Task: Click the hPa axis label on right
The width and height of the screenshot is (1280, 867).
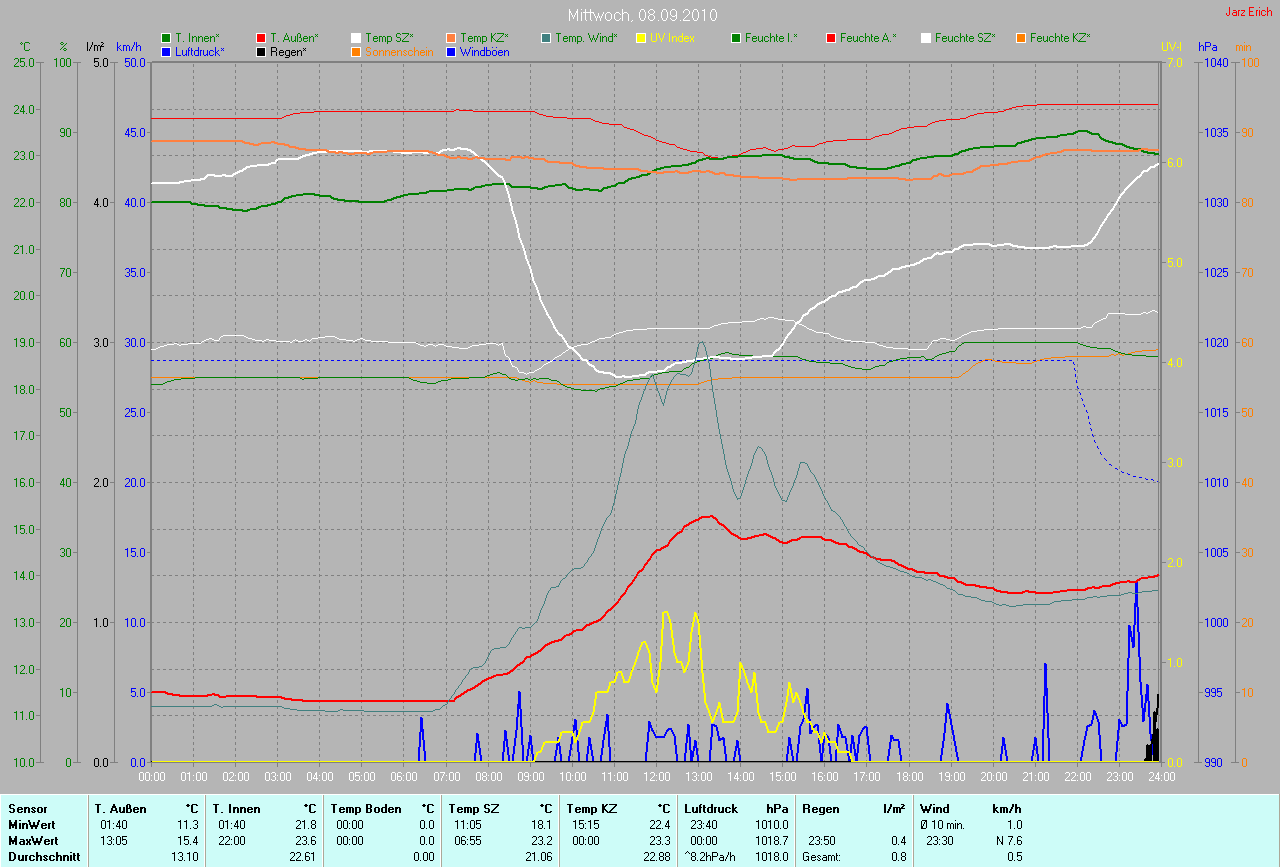Action: pyautogui.click(x=1211, y=47)
